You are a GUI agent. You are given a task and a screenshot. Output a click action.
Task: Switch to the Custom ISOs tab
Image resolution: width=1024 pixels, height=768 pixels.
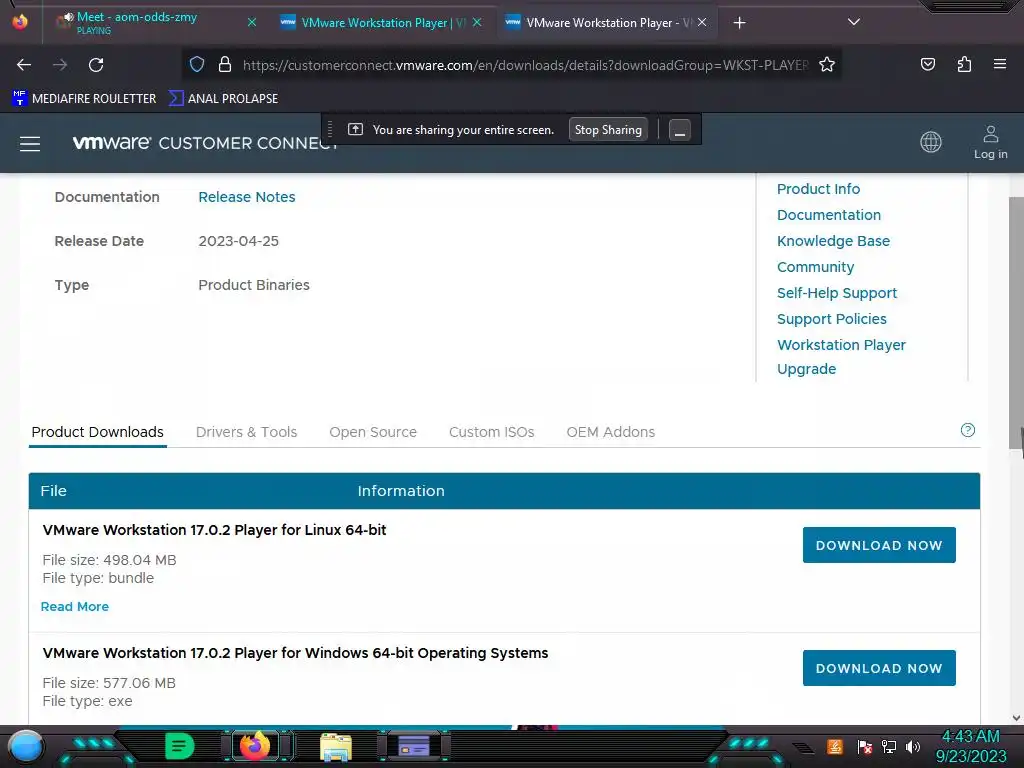tap(491, 432)
